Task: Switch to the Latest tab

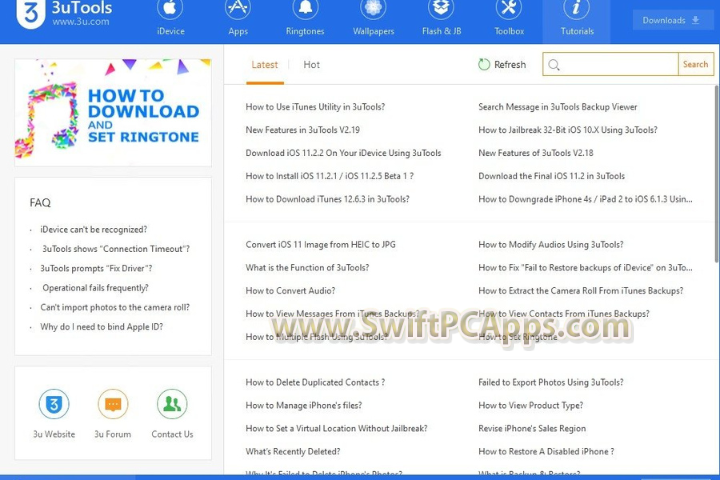Action: (264, 65)
